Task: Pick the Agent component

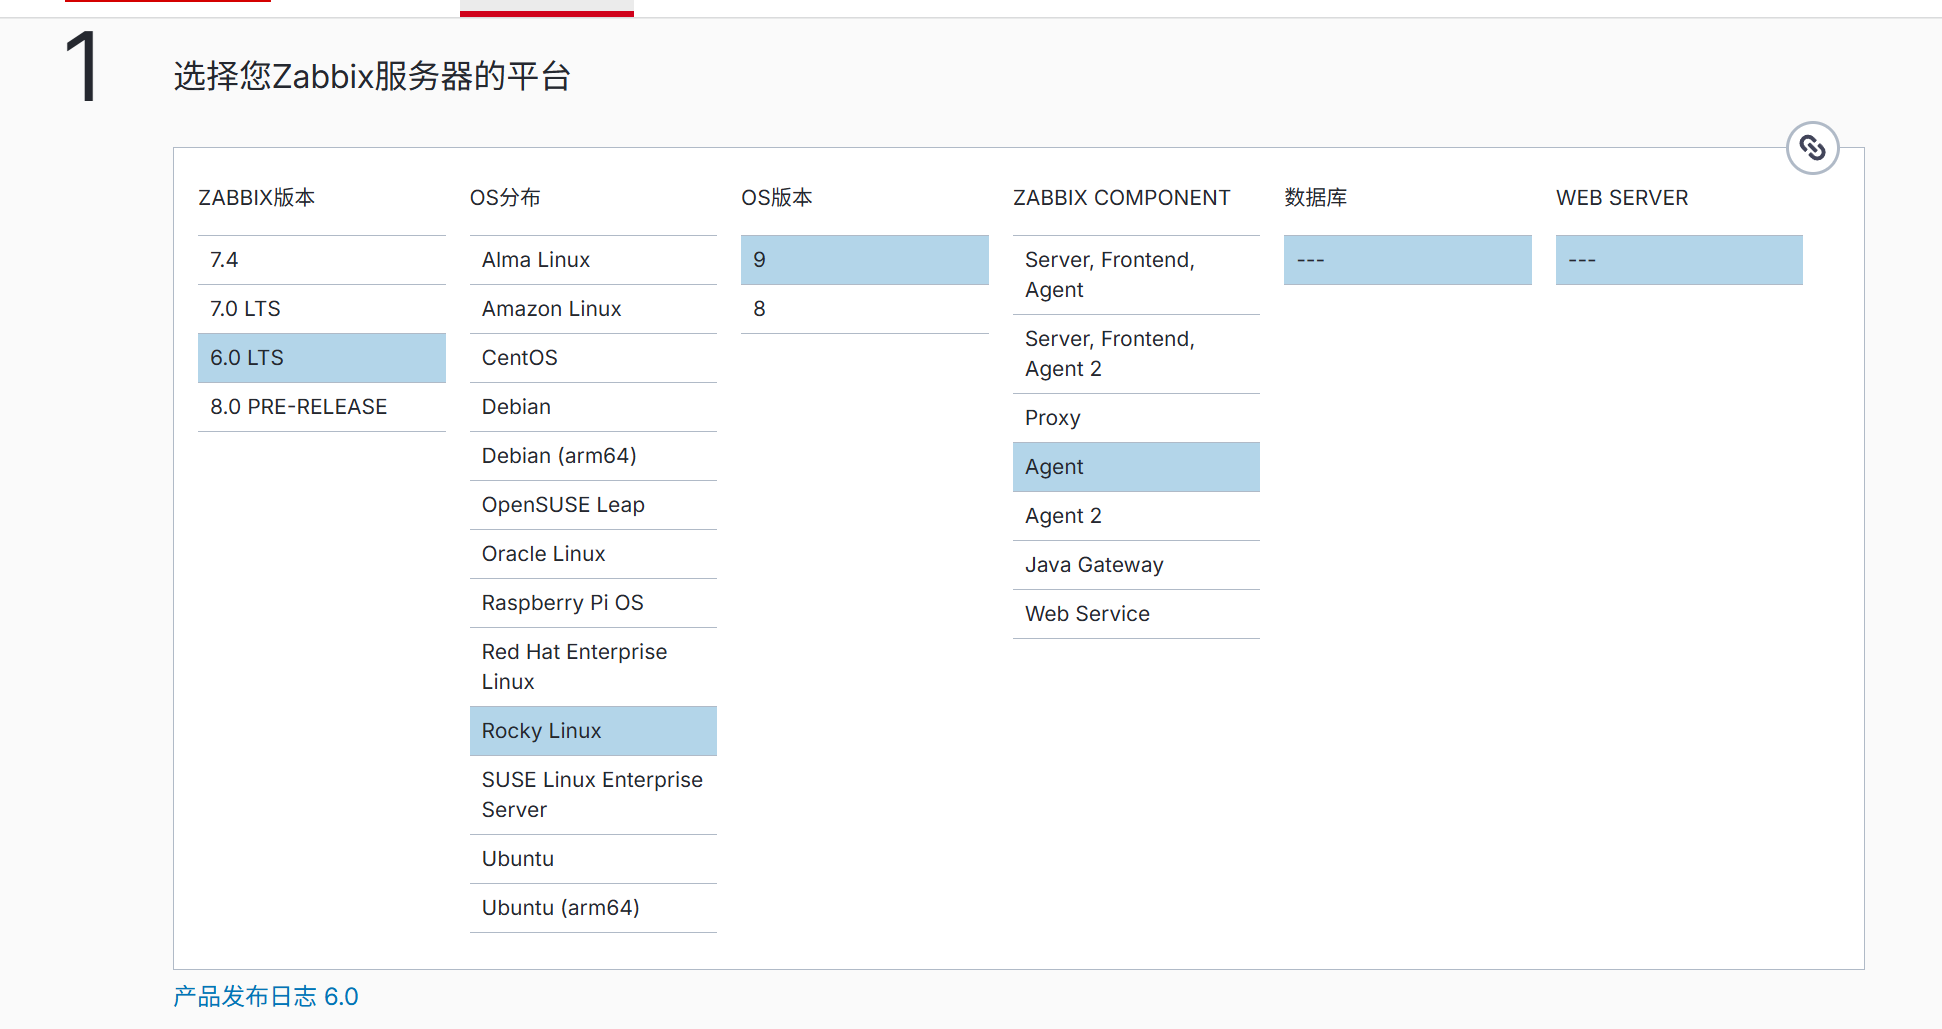Action: coord(1136,467)
